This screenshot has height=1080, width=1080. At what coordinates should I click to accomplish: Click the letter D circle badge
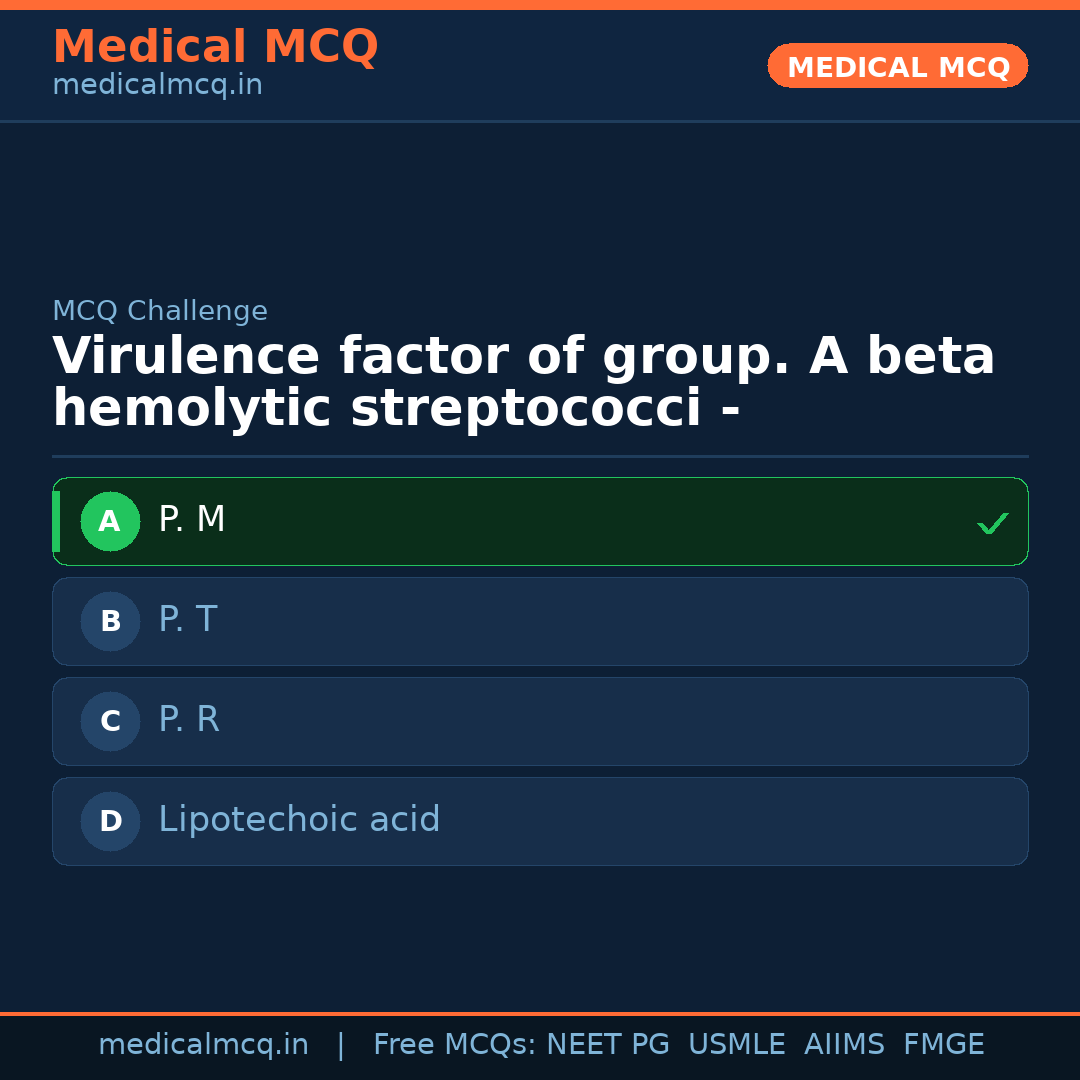coord(110,821)
